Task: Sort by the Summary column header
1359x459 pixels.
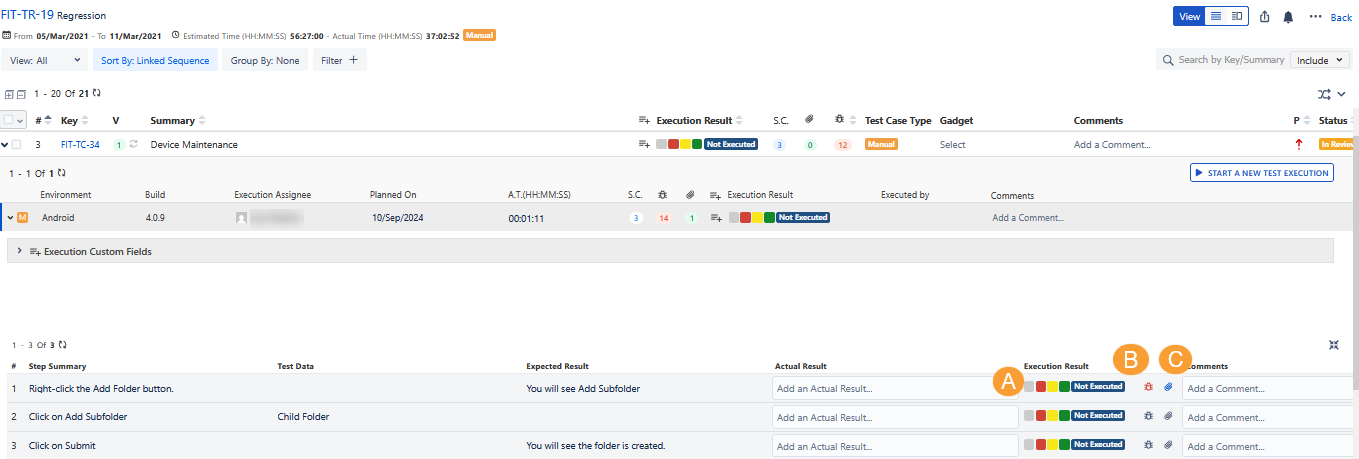Action: pos(178,120)
